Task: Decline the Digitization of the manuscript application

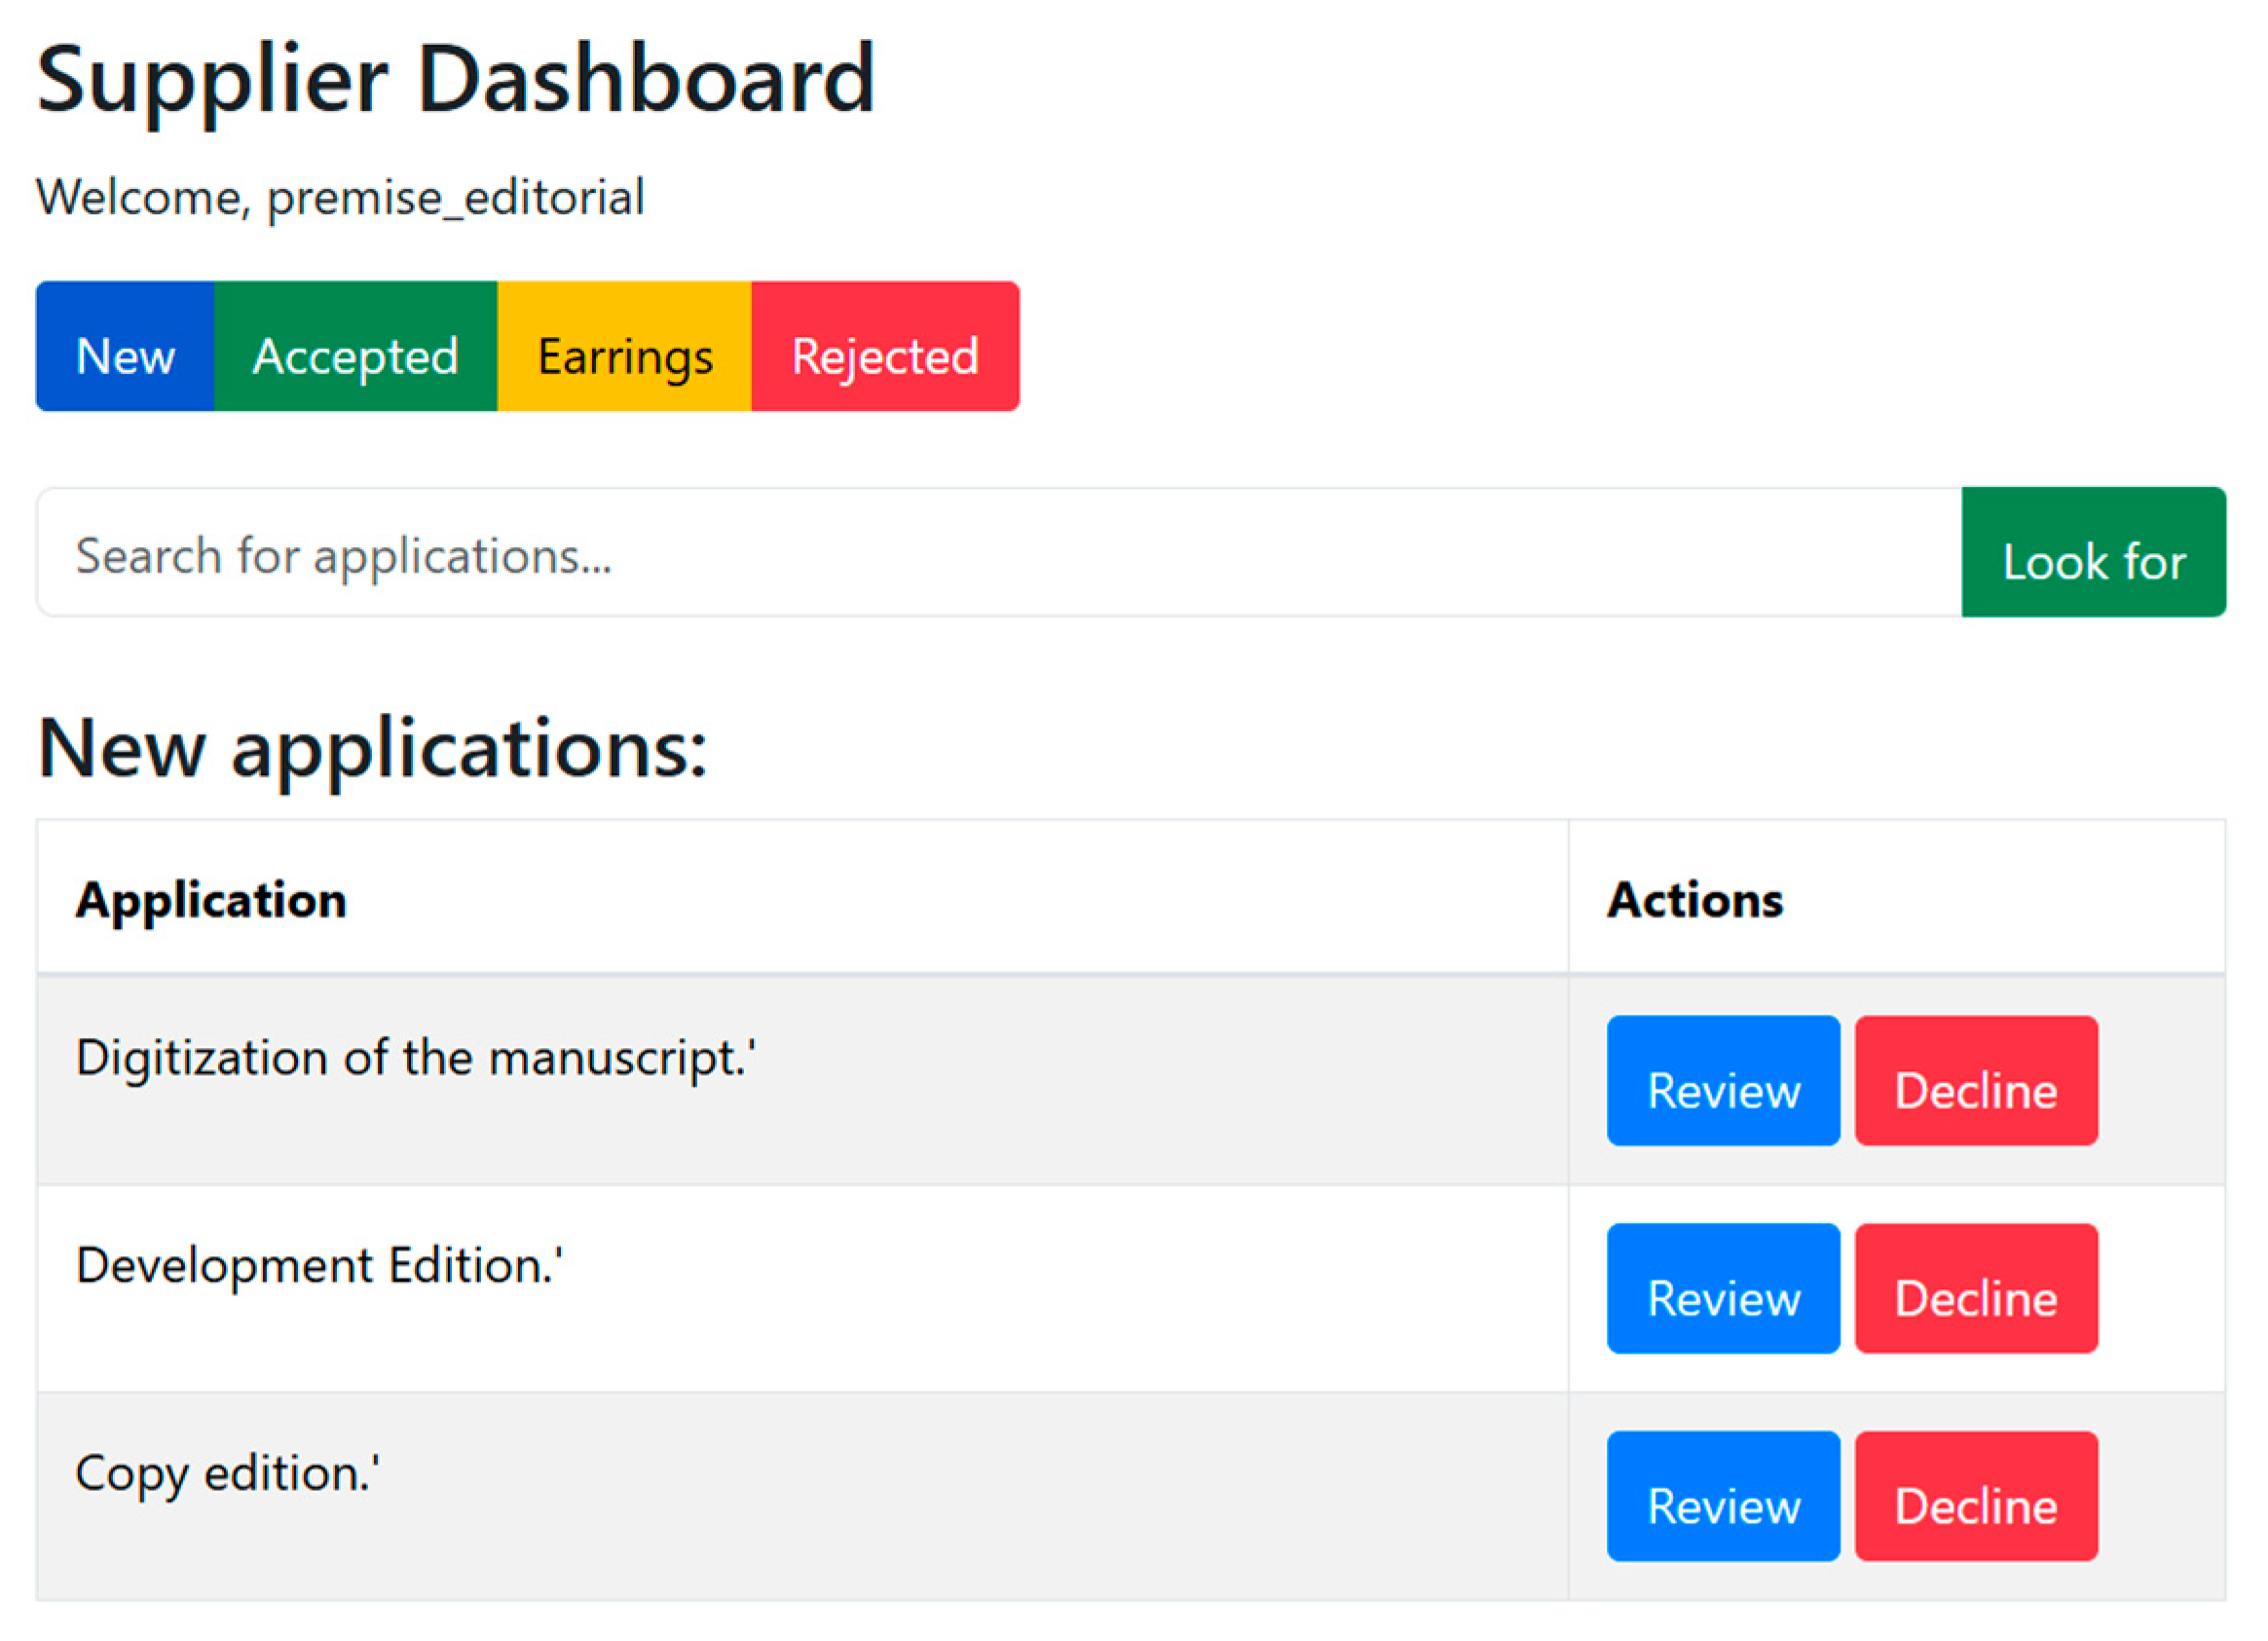Action: tap(1975, 1081)
